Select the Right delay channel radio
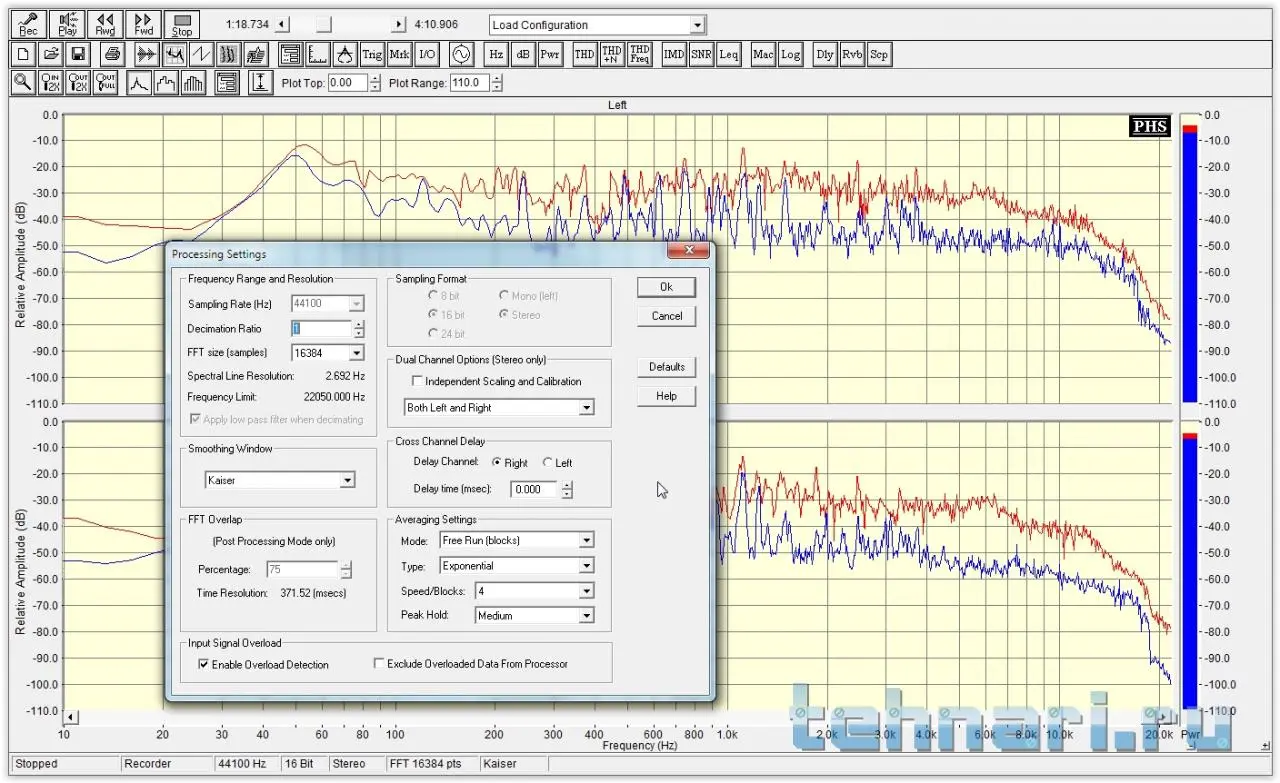Viewport: 1280px width, 783px height. pos(497,463)
